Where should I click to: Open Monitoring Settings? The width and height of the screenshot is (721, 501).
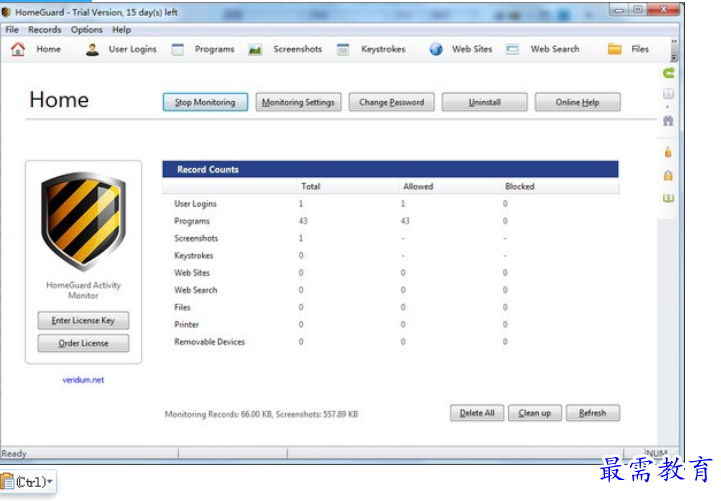point(298,102)
